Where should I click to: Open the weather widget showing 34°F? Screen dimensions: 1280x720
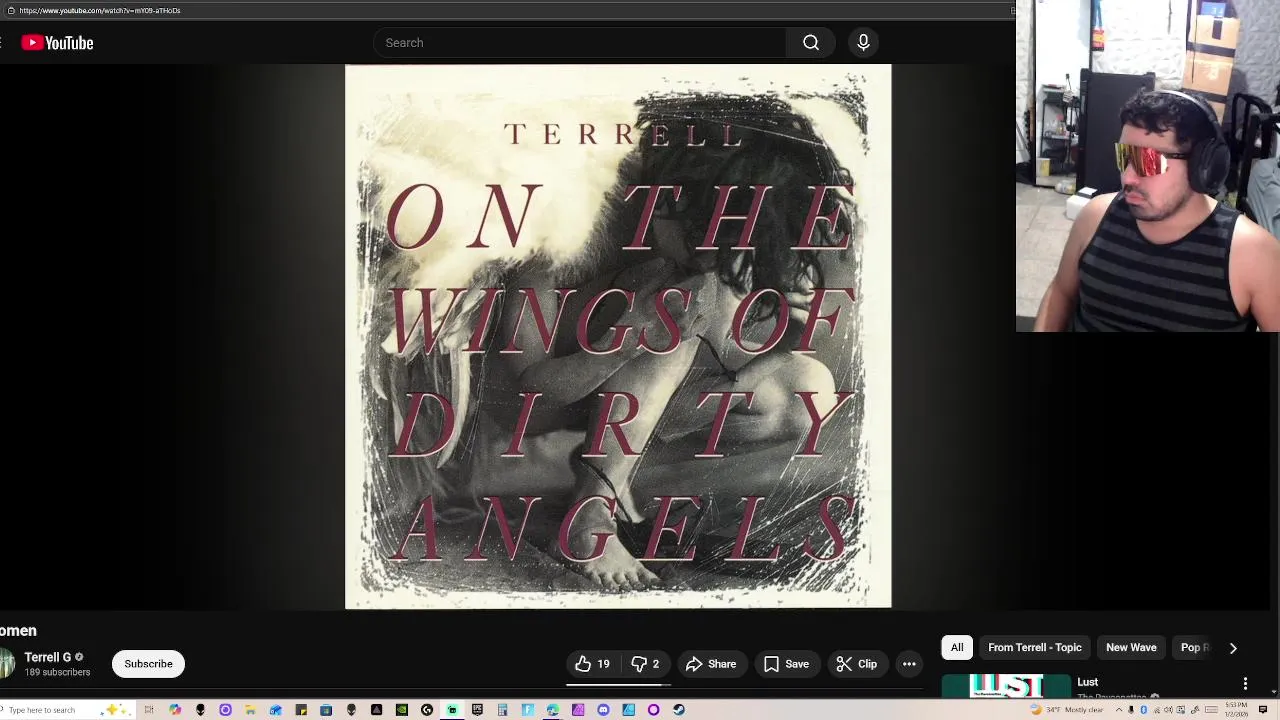pos(1067,710)
